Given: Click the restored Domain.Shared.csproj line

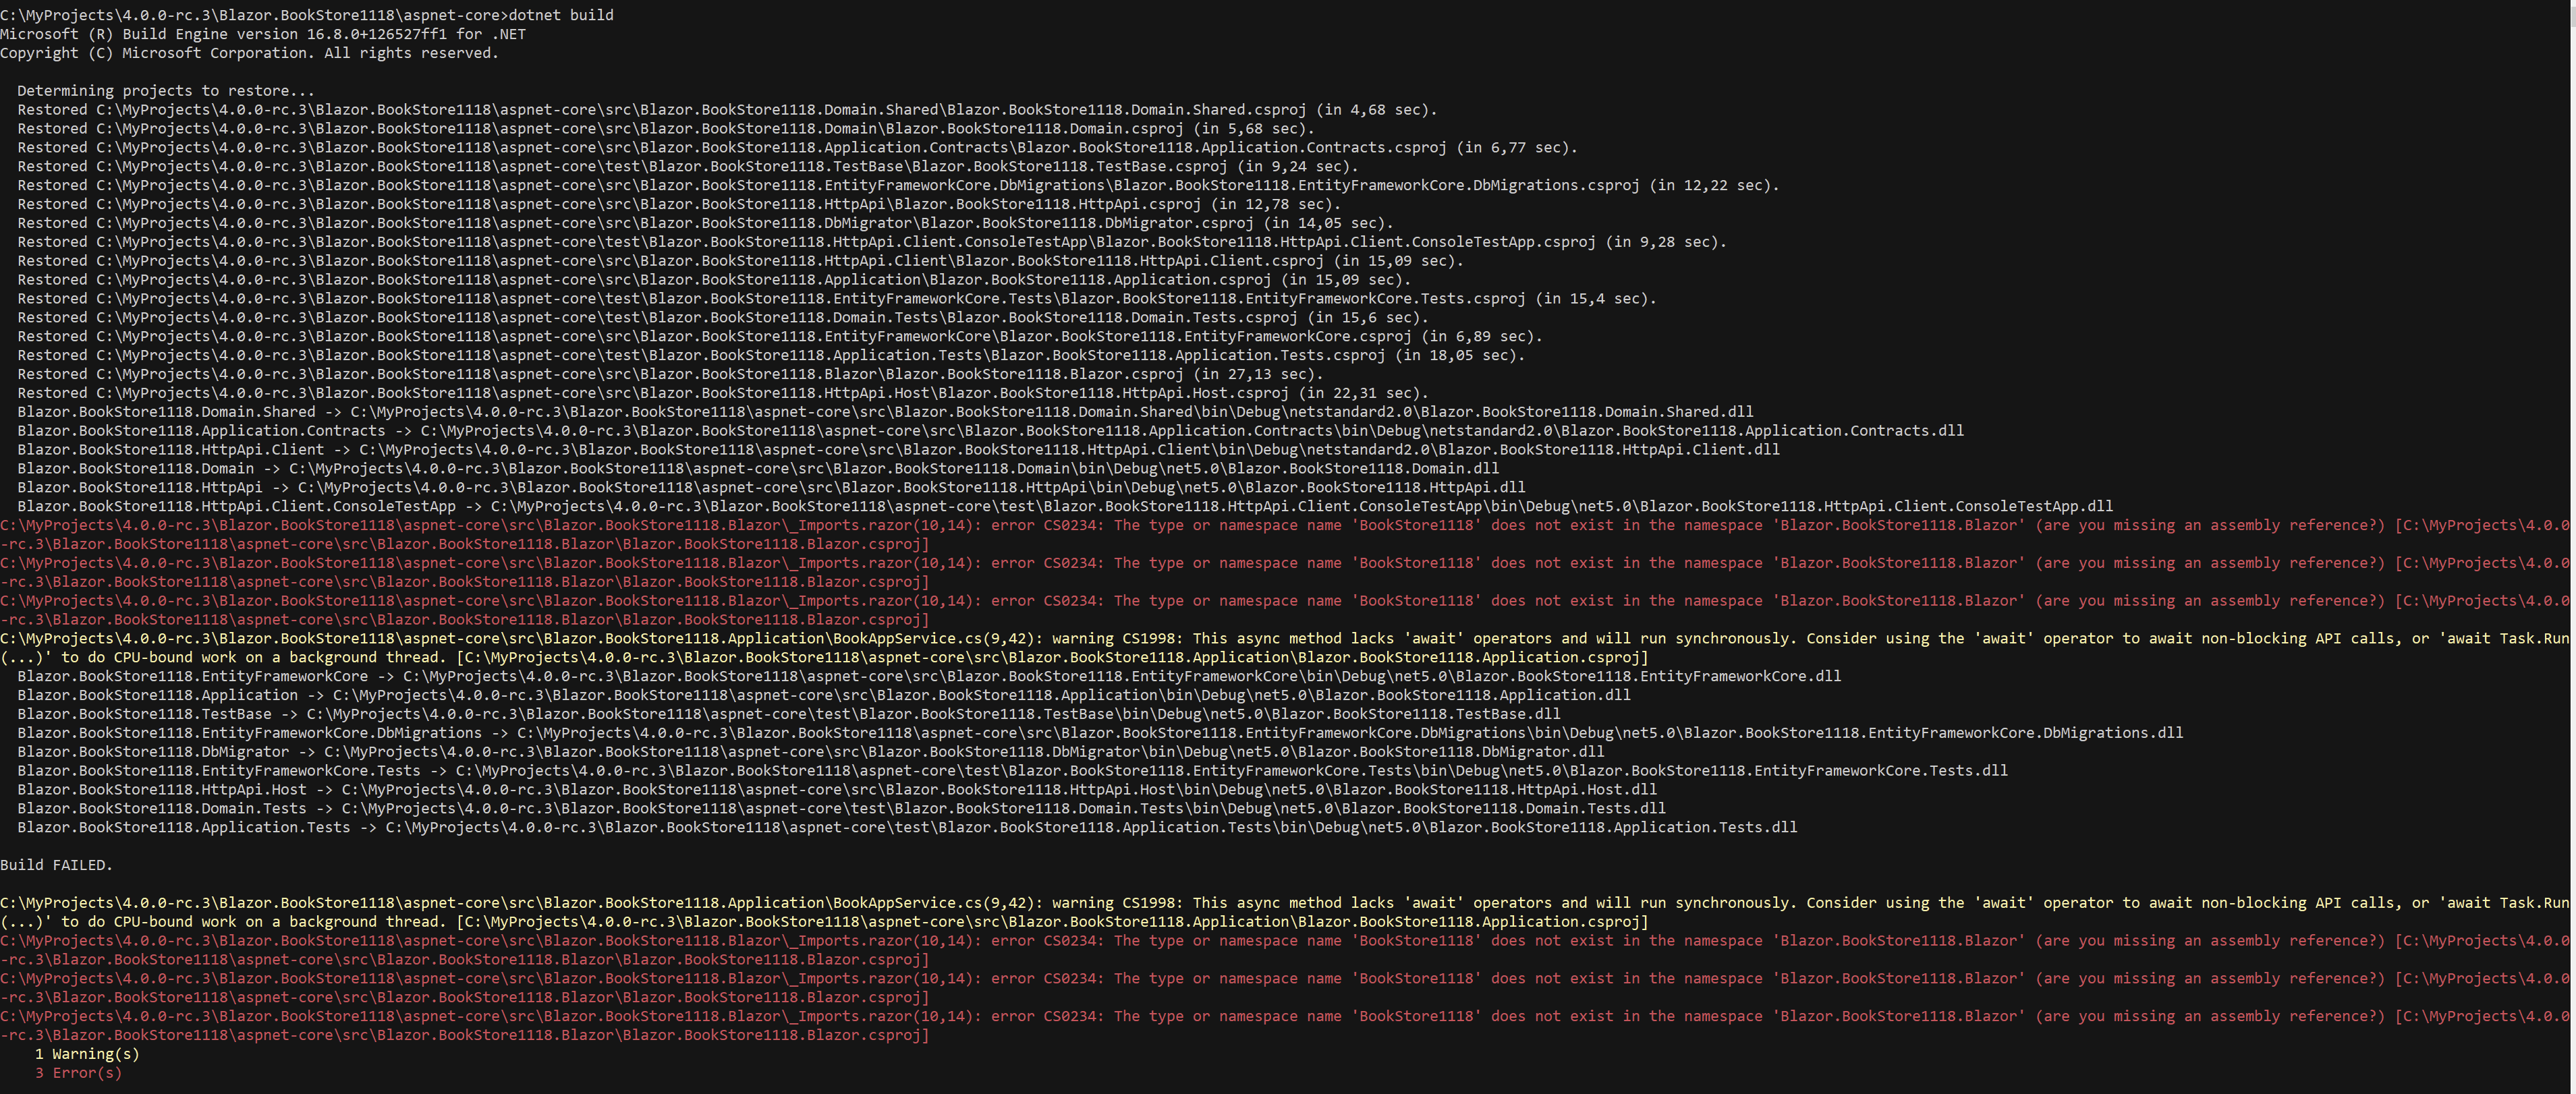Looking at the screenshot, I should (x=726, y=110).
